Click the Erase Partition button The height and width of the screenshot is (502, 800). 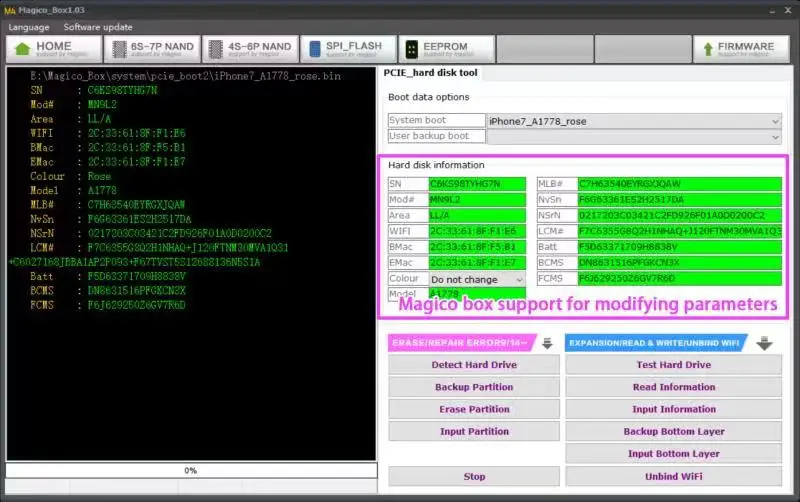(x=474, y=409)
